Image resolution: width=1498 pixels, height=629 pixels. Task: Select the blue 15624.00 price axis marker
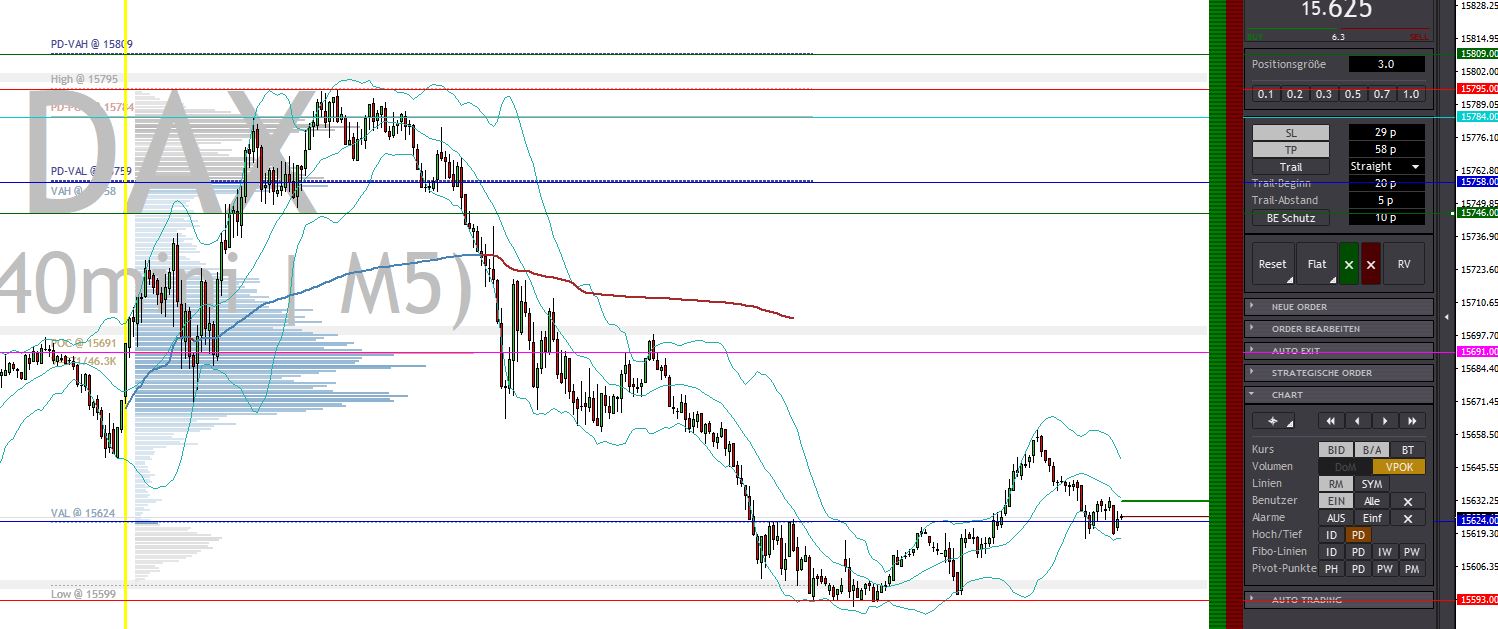1478,521
